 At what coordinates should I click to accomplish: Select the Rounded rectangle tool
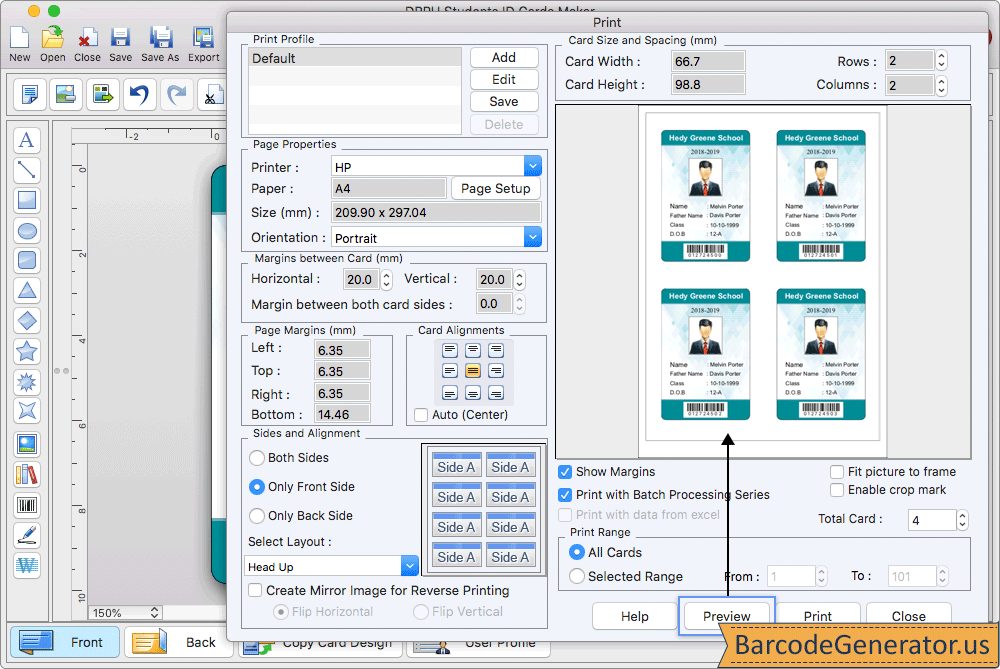(27, 260)
